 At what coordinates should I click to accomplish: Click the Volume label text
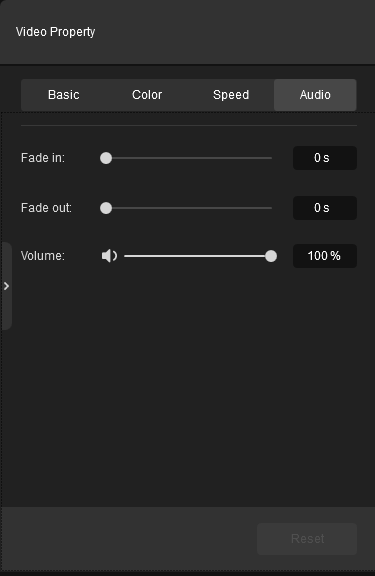tap(43, 256)
